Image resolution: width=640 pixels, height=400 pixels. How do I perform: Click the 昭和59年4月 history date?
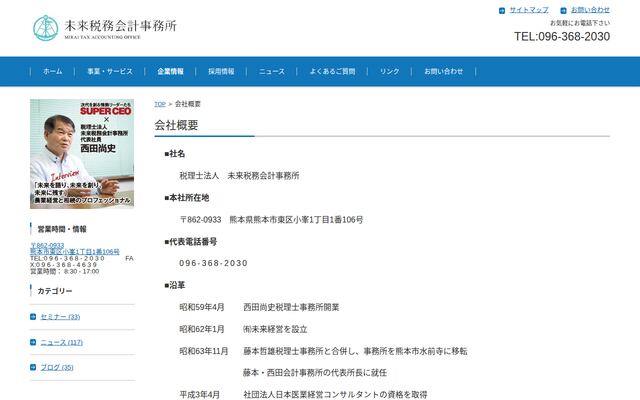tap(202, 307)
